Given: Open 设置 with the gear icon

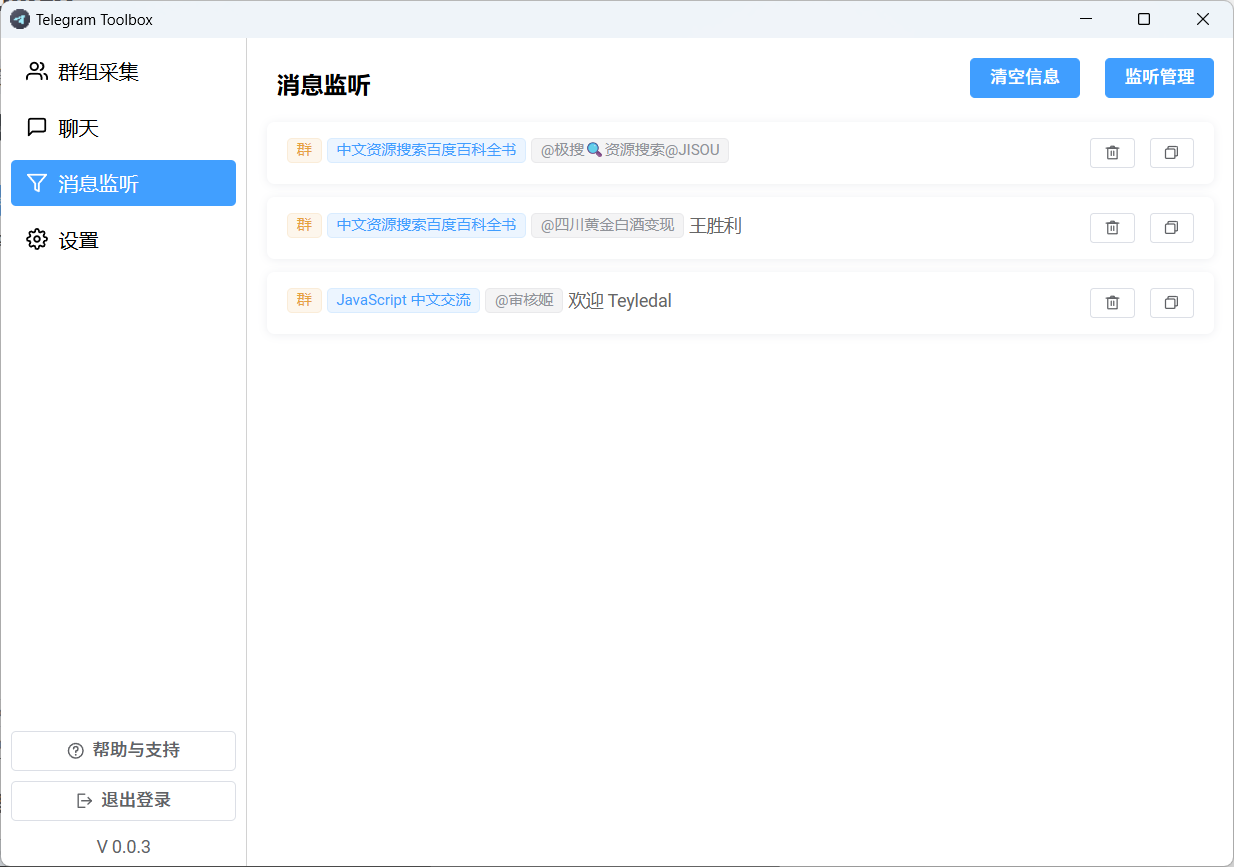Looking at the screenshot, I should click(x=37, y=239).
